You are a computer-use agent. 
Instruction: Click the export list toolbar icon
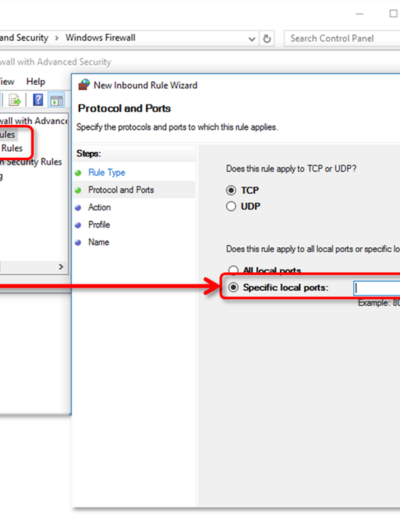[x=15, y=100]
